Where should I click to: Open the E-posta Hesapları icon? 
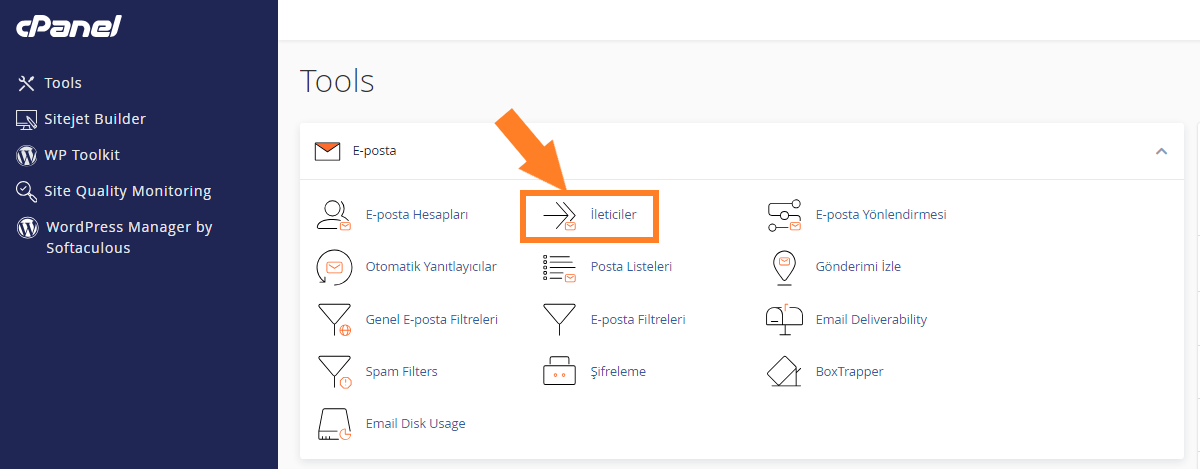333,215
